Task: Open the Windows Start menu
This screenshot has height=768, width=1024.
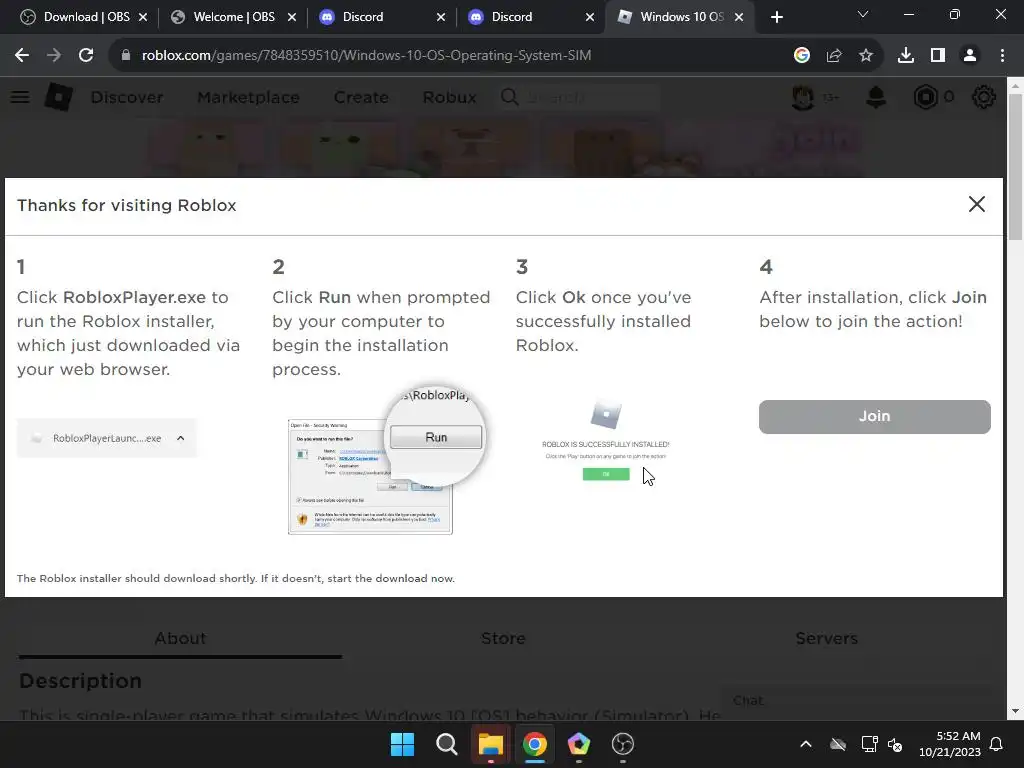Action: pos(402,744)
